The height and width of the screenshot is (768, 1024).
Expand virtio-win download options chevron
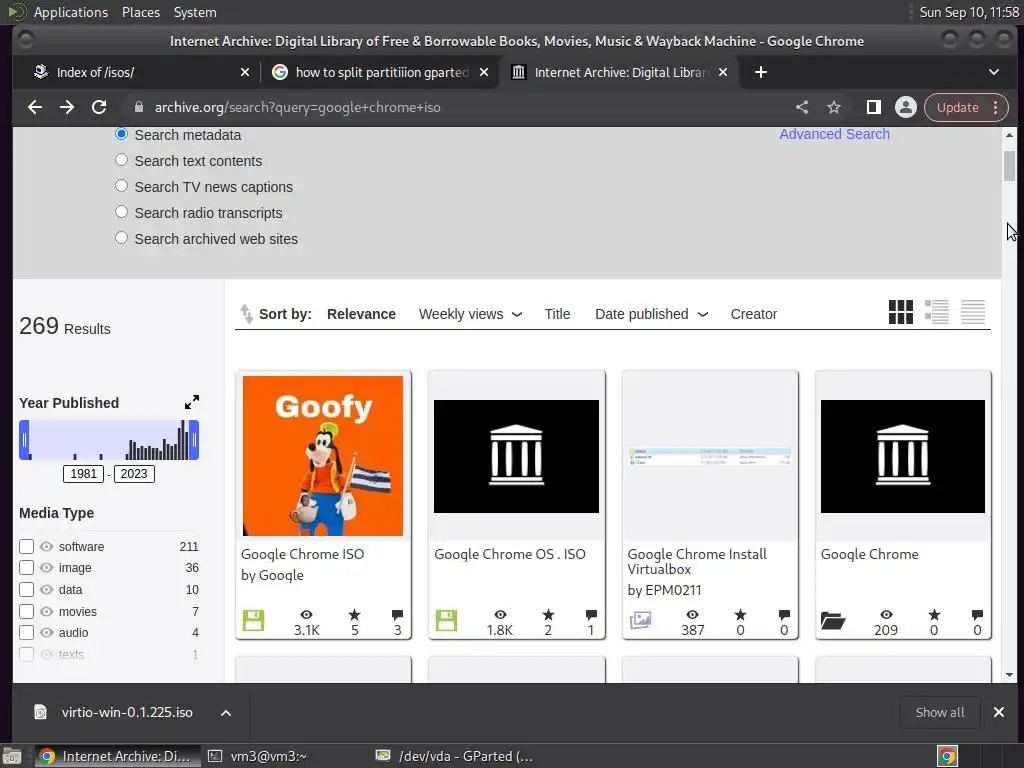point(226,712)
